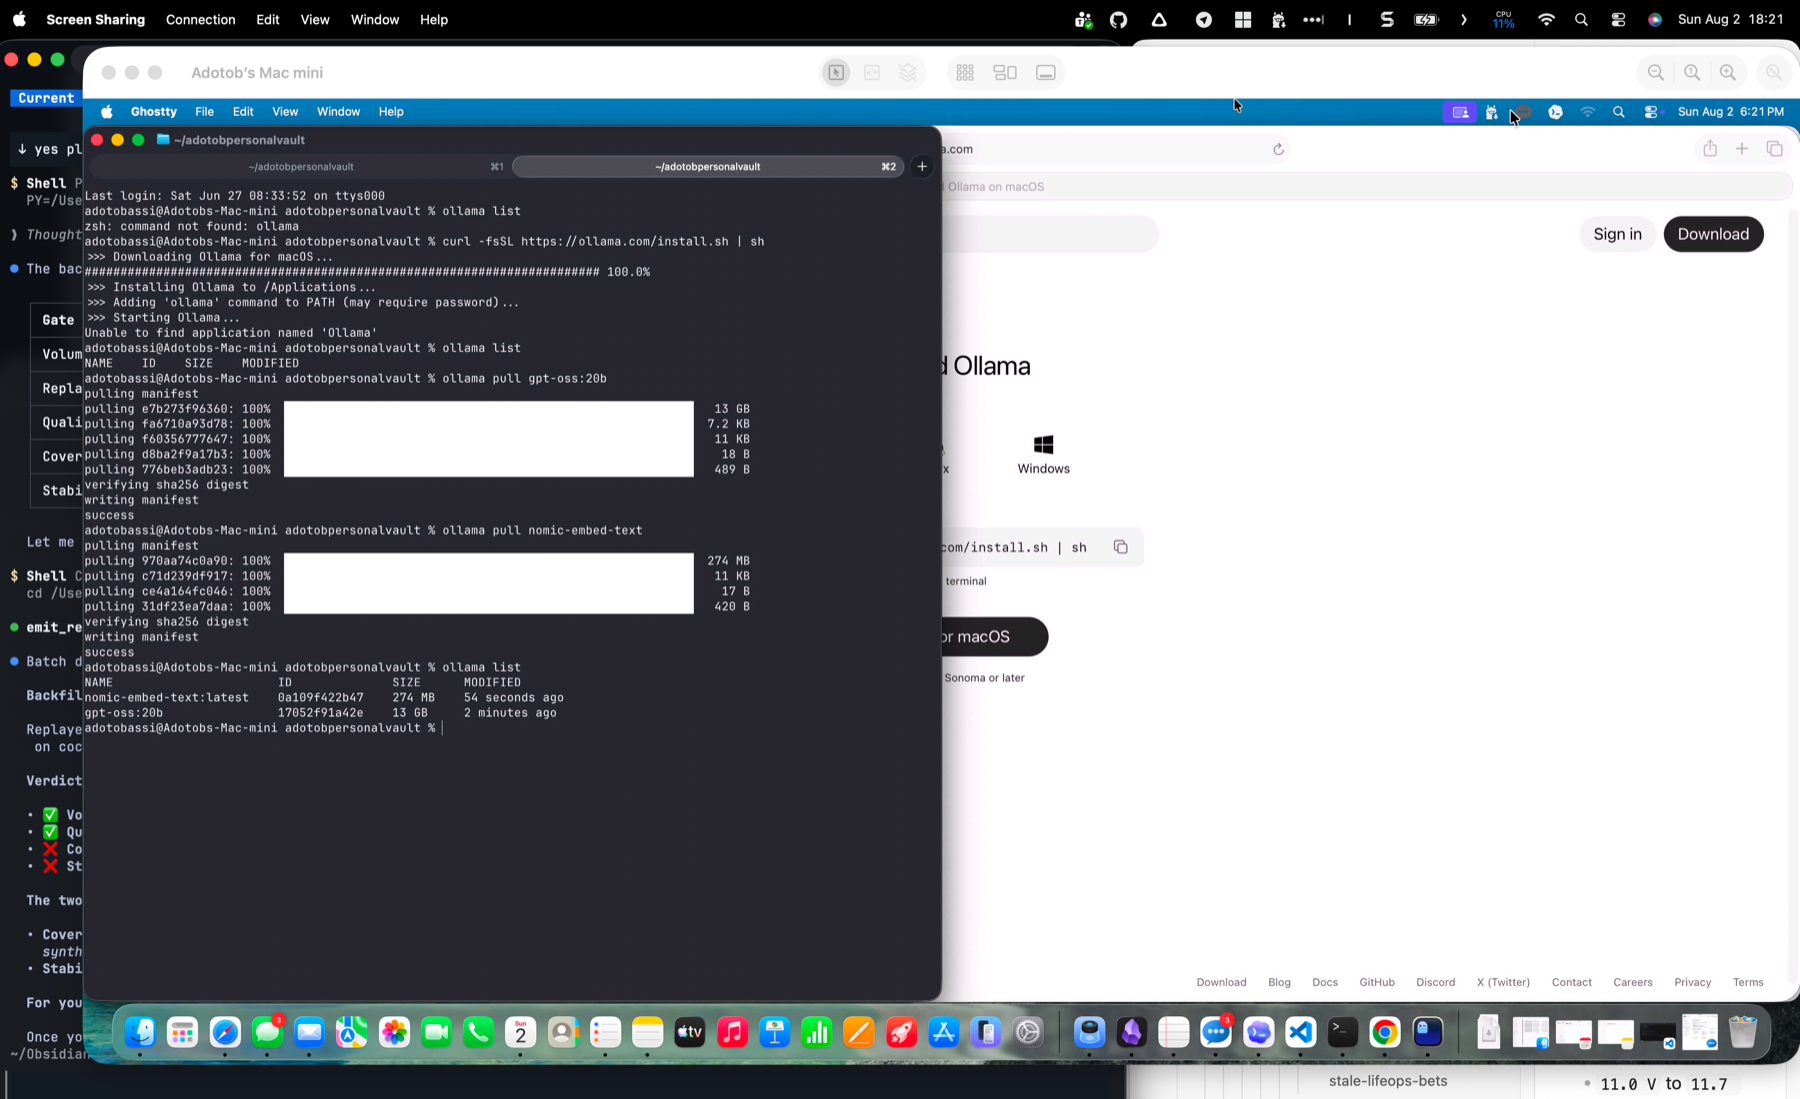Open Photos in the remote dock
This screenshot has height=1099, width=1800.
point(394,1032)
